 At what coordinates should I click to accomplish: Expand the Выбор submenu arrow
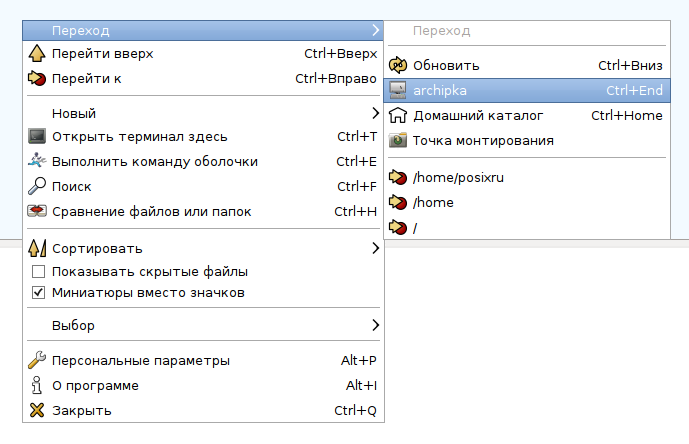(375, 325)
